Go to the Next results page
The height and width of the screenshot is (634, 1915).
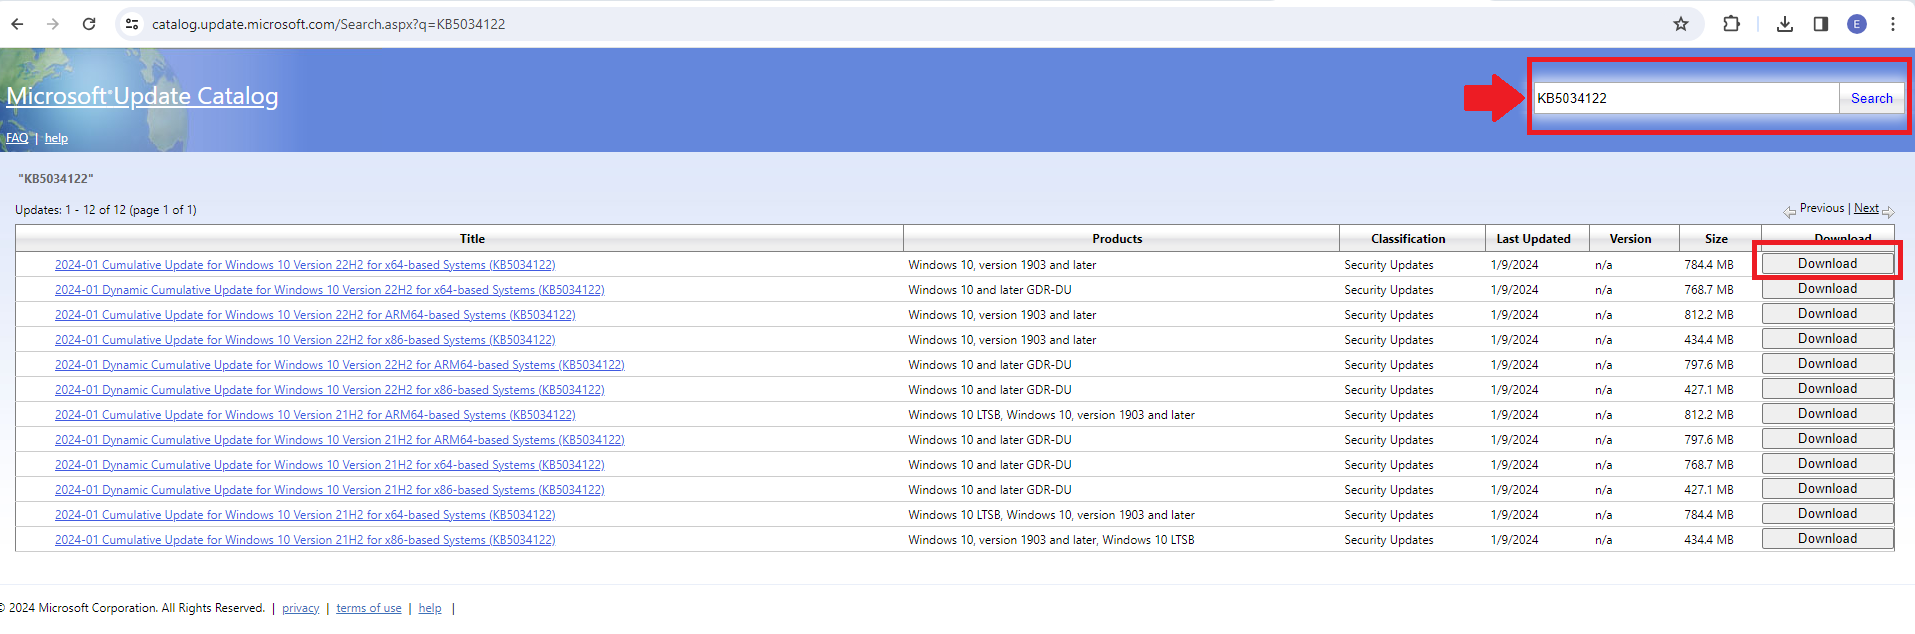1866,208
